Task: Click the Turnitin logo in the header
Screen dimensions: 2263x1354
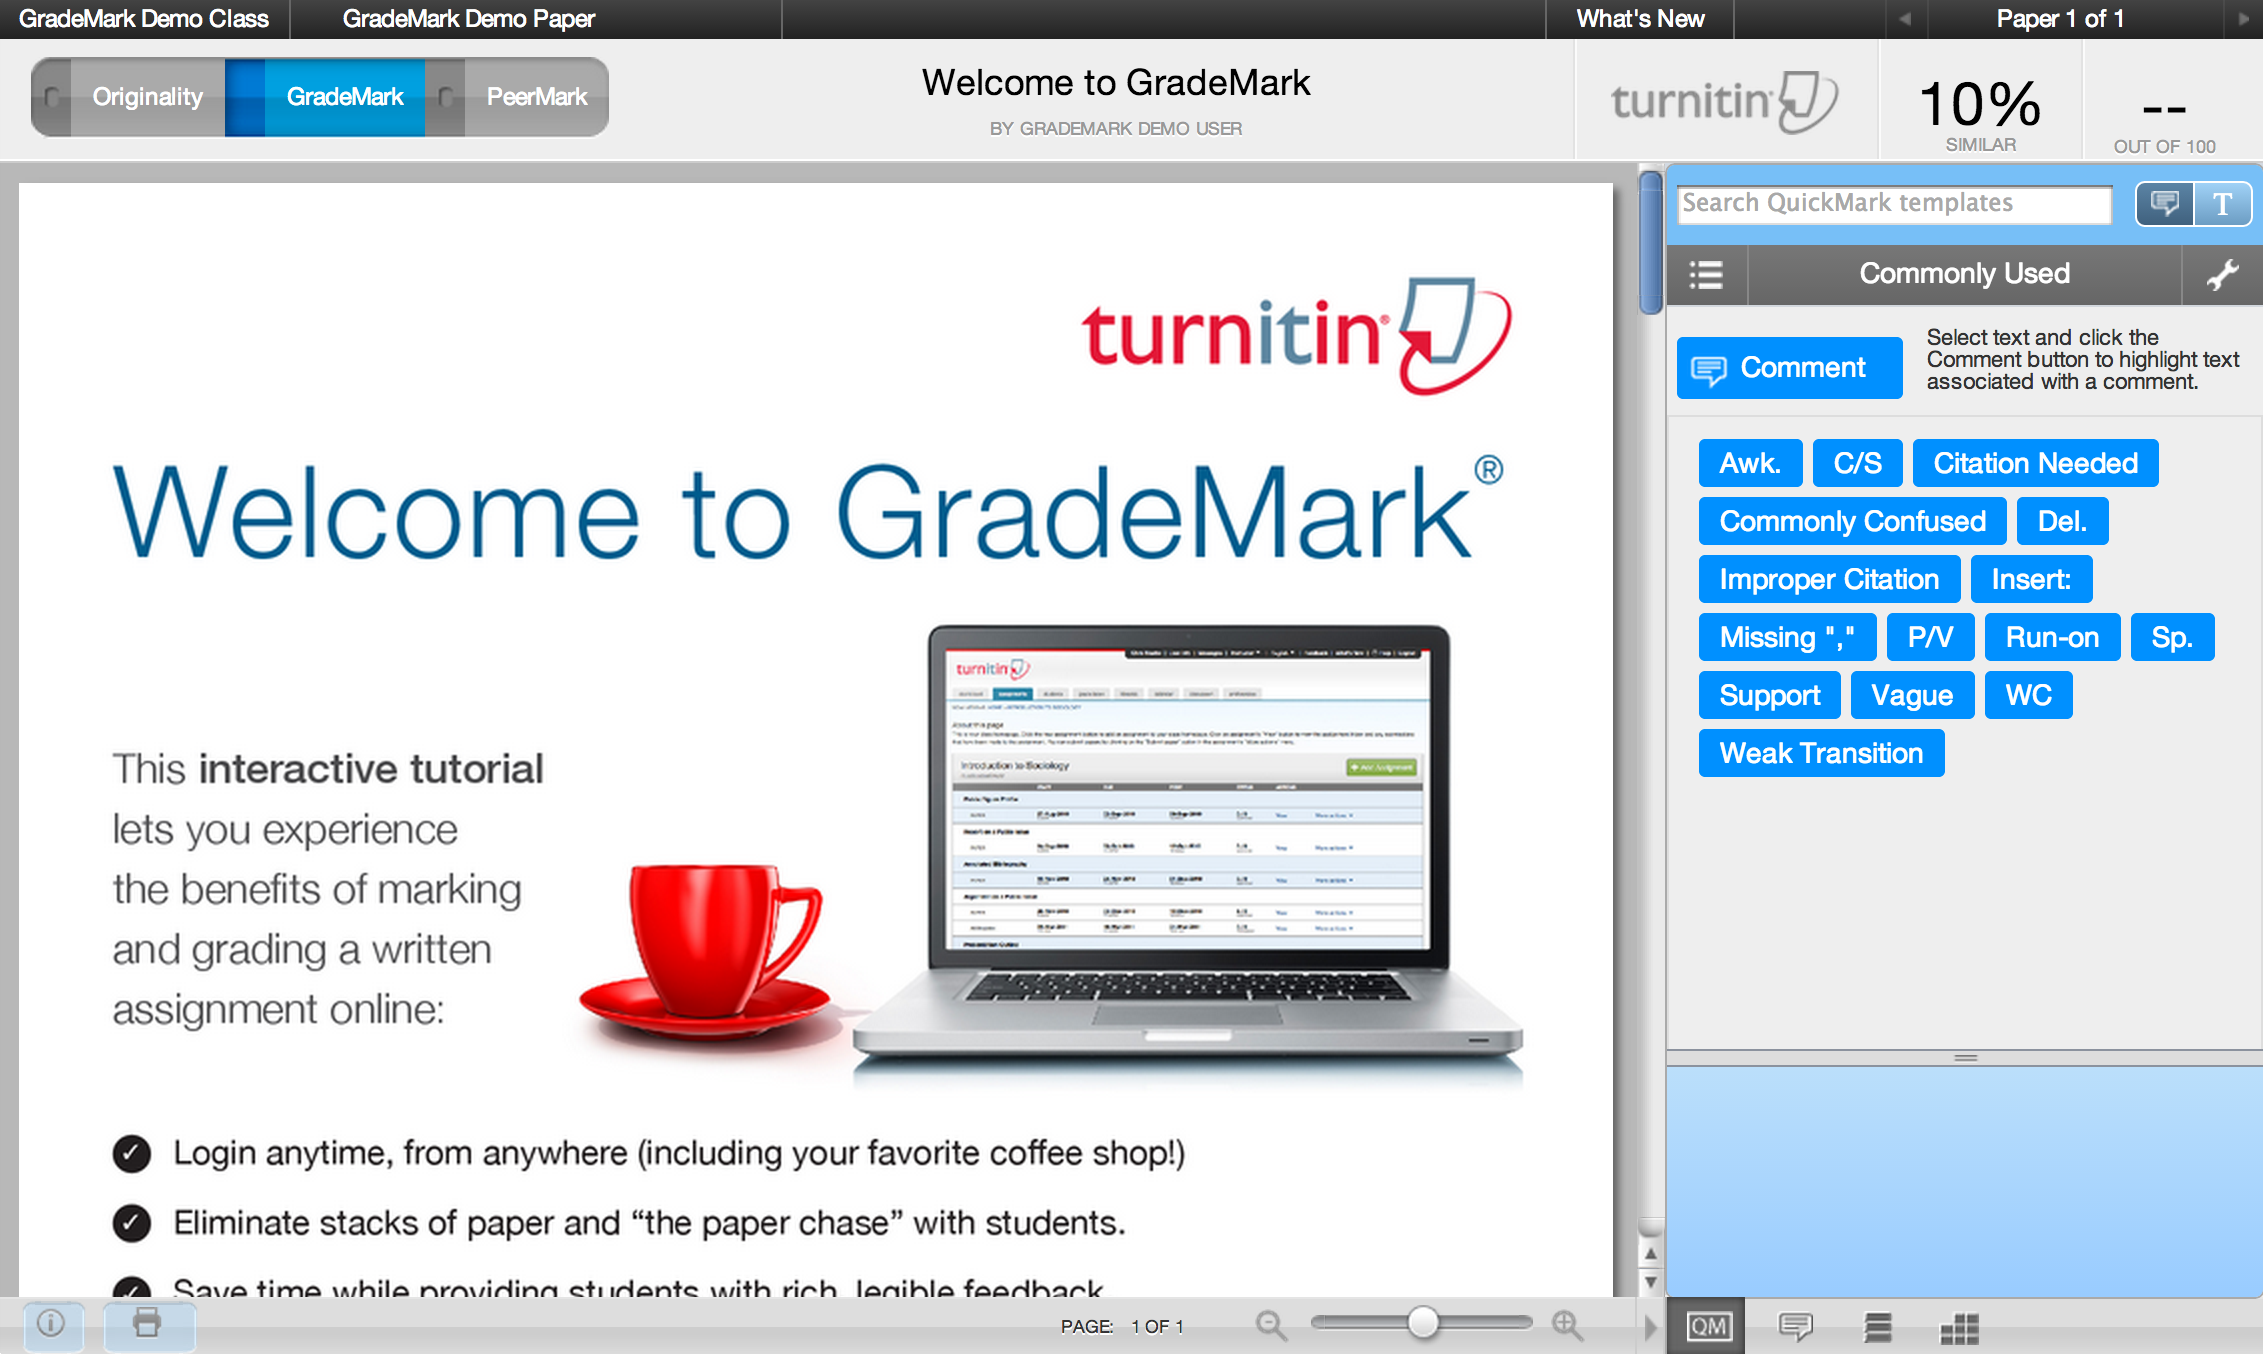Action: tap(1724, 102)
